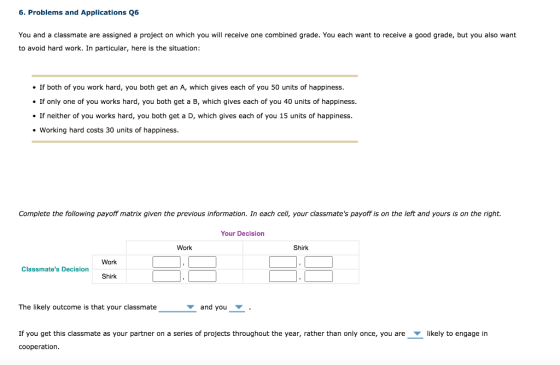
Task: Click classmate's payoff field for Work-Work cell
Action: tap(166, 262)
